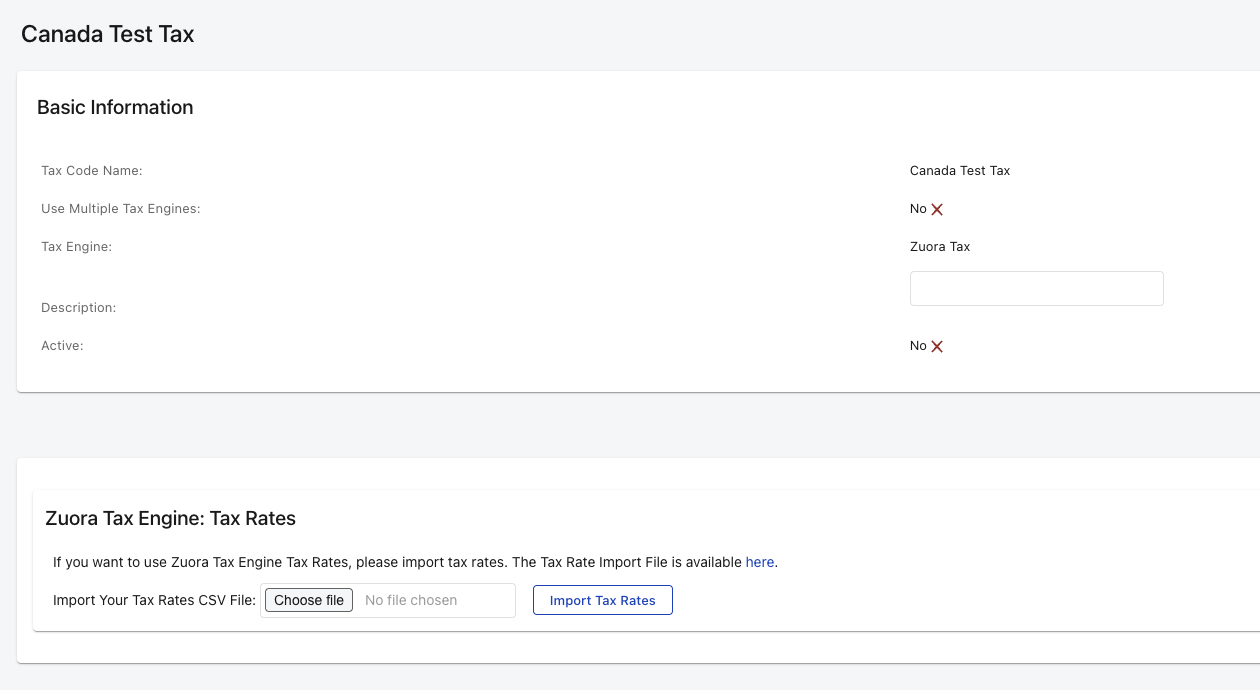Select the 'Canada Test Tax' page title
Screen dimensions: 1260x690
108,34
